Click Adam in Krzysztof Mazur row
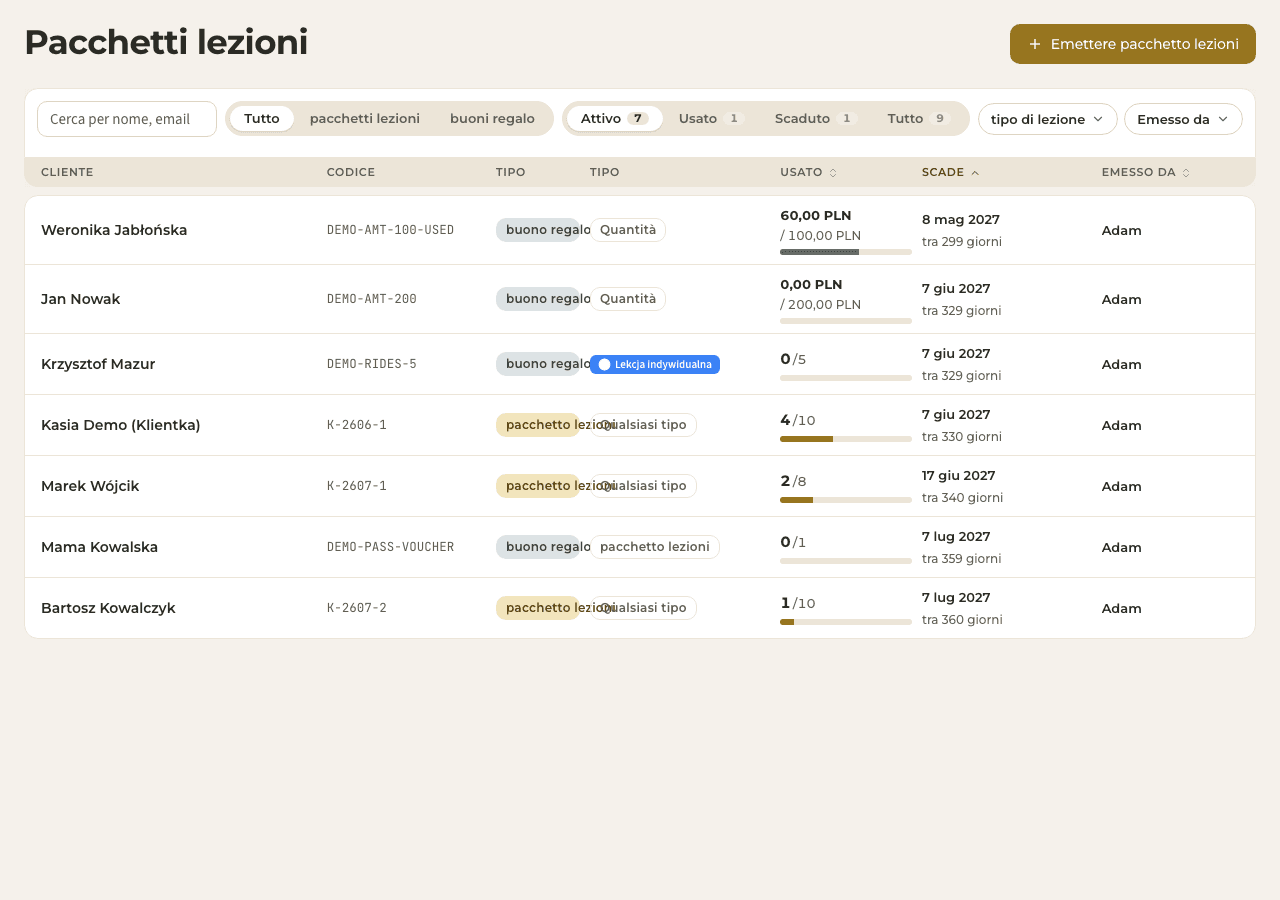The width and height of the screenshot is (1280, 900). (1122, 364)
